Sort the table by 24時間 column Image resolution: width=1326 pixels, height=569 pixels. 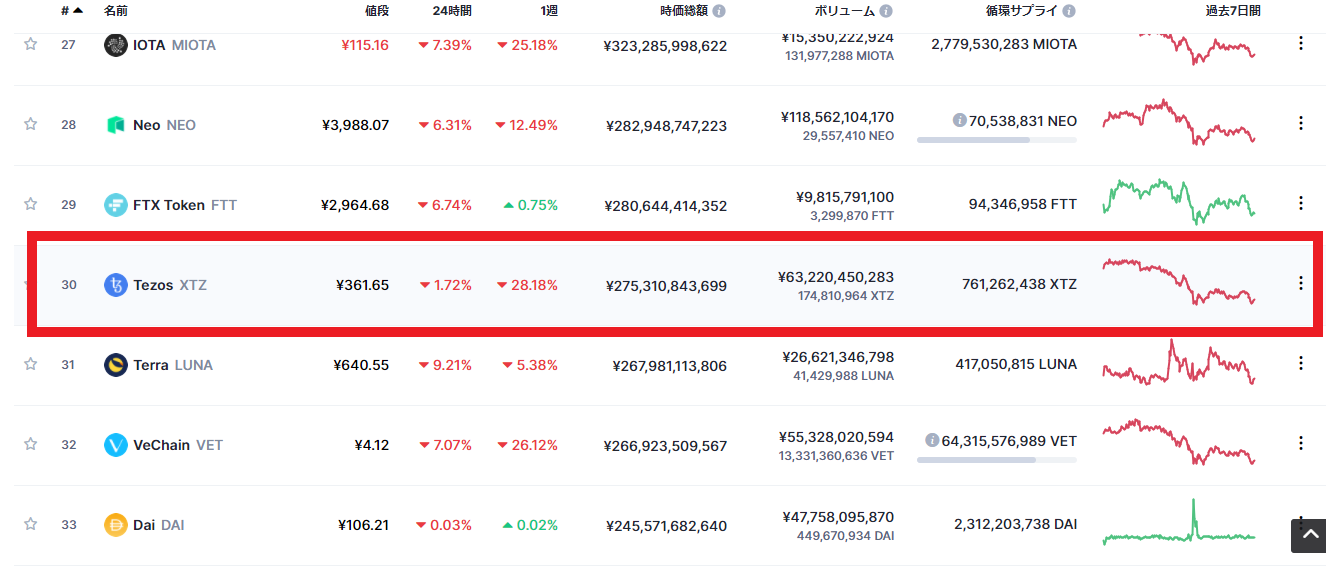[452, 11]
